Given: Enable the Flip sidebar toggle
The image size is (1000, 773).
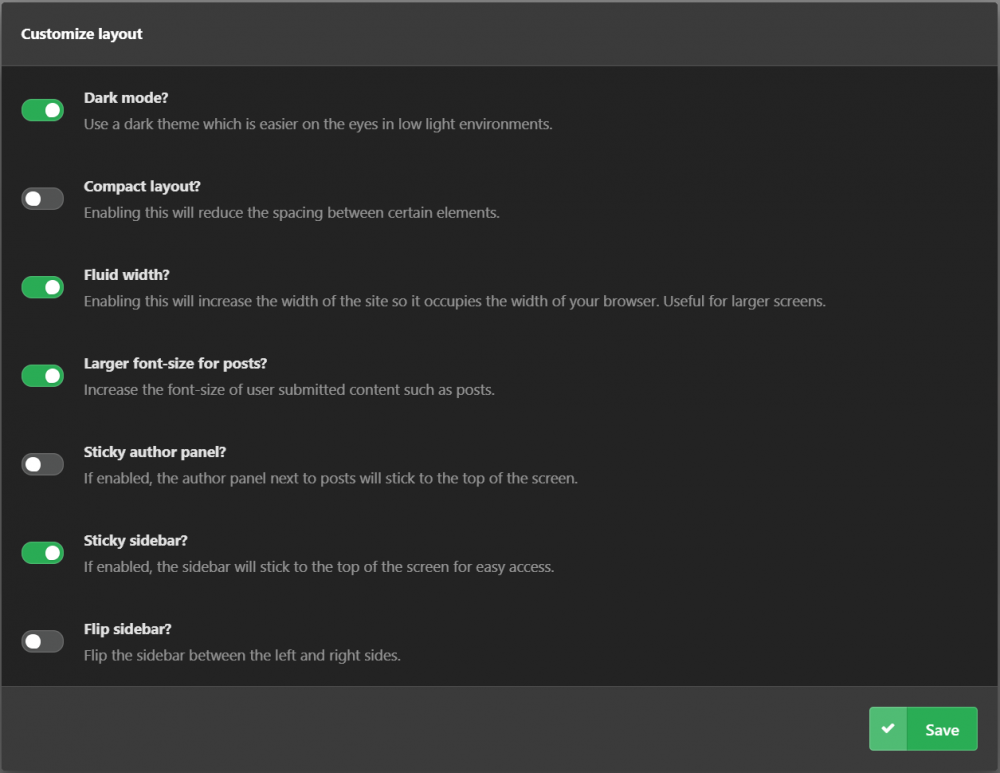Looking at the screenshot, I should click(x=43, y=642).
